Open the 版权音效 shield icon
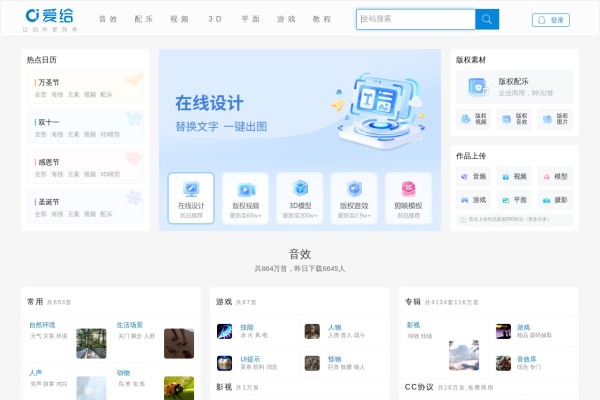Screen dimensions: 600x400 tap(354, 188)
